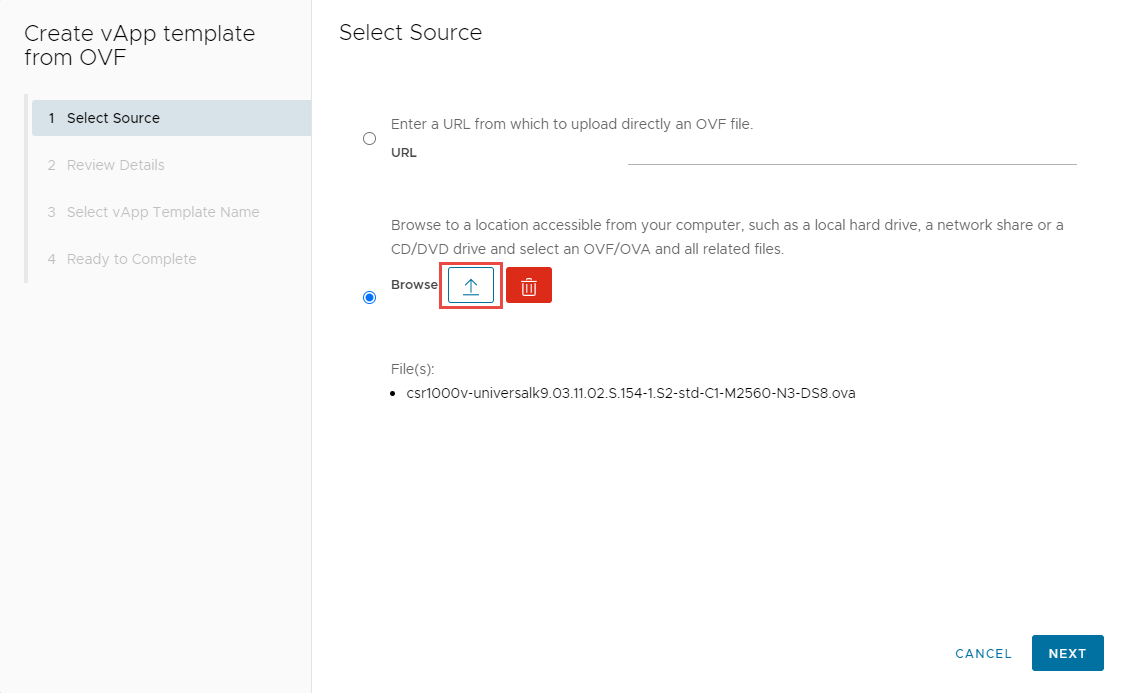Screen dimensions: 1147x693
Task: Jump to step 3 Select vApp Template Name
Action: pyautogui.click(x=162, y=212)
